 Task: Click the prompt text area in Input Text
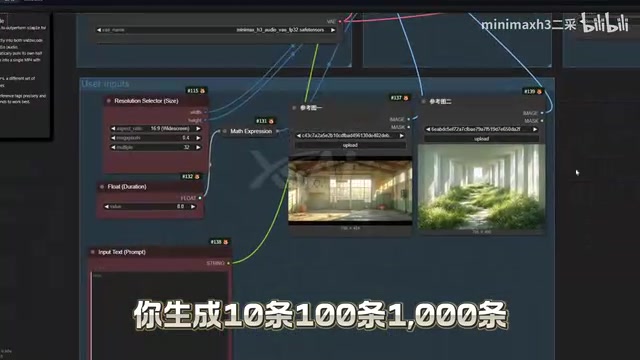click(160, 316)
